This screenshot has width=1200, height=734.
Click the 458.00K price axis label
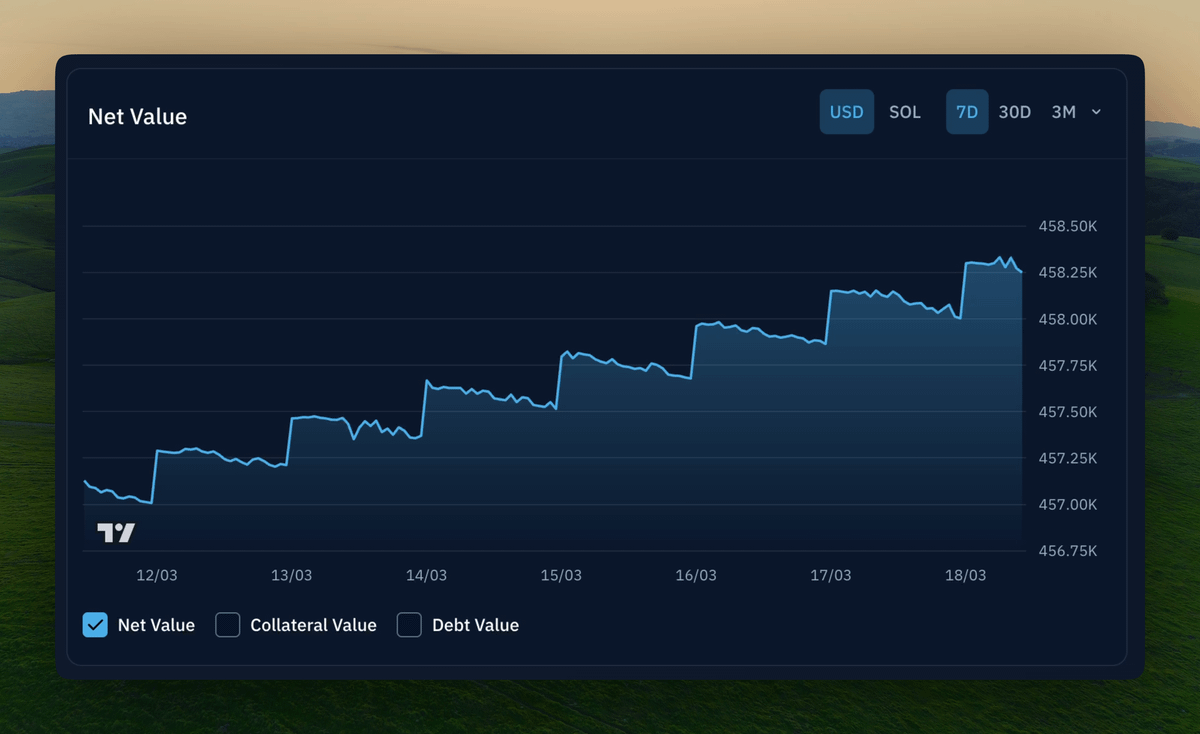pos(1068,319)
